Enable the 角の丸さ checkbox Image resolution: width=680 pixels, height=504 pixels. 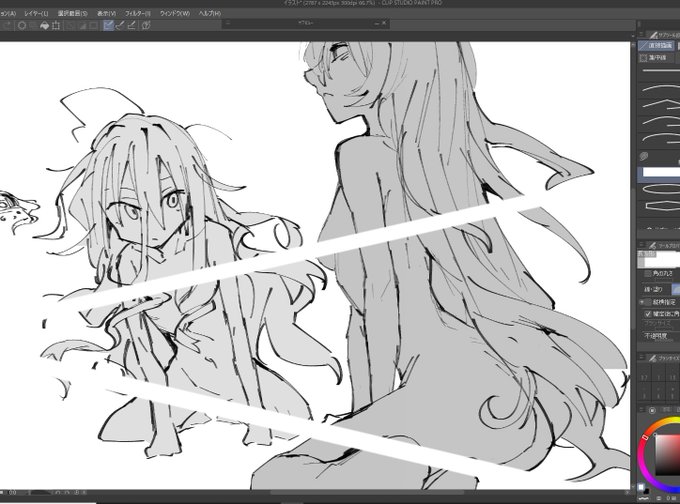[647, 274]
